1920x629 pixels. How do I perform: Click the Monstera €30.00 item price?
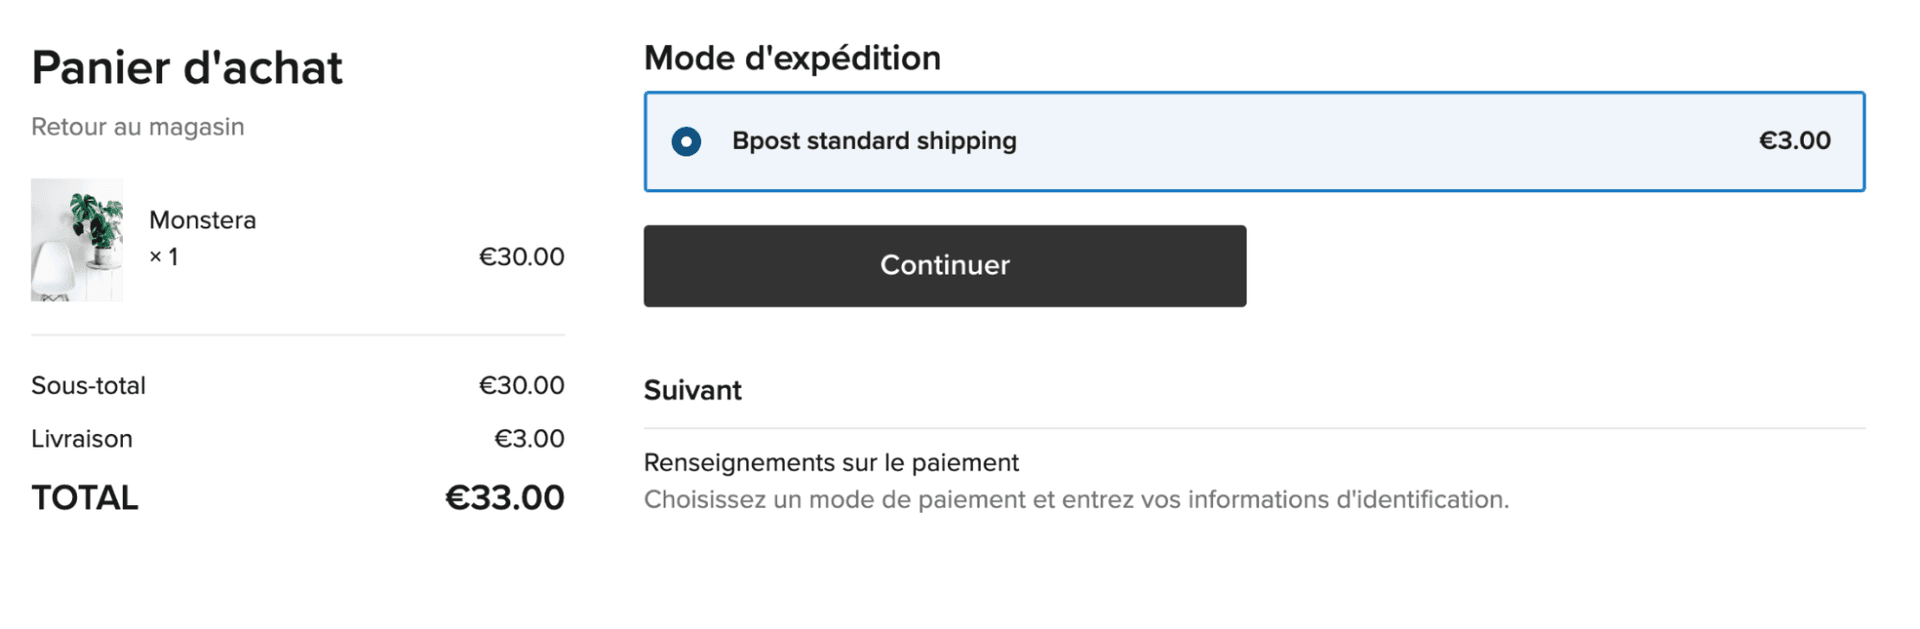tap(521, 257)
